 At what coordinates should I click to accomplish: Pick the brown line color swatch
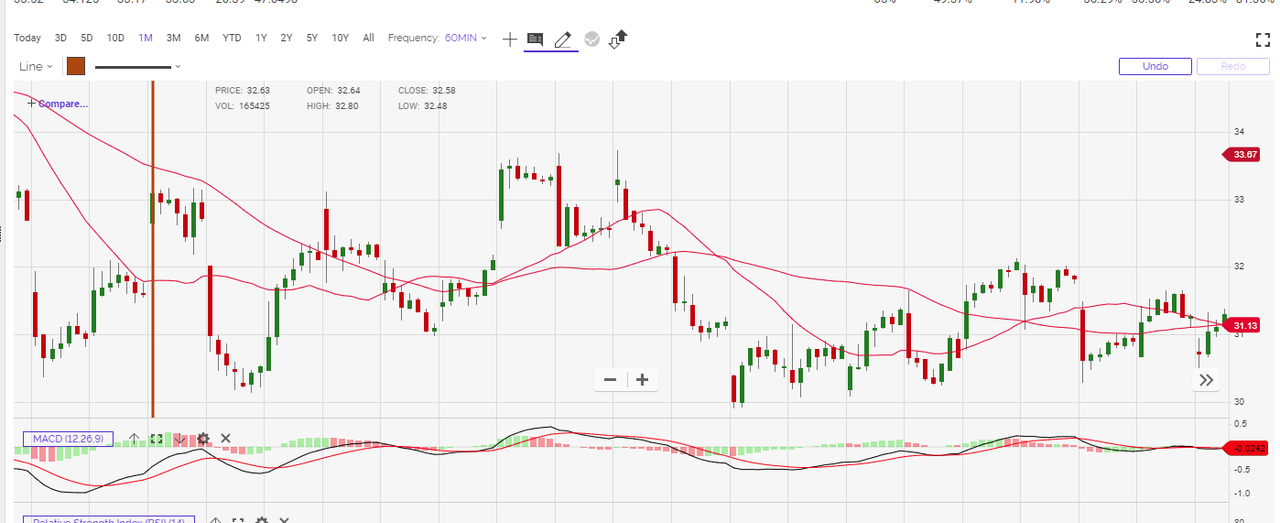pyautogui.click(x=75, y=66)
